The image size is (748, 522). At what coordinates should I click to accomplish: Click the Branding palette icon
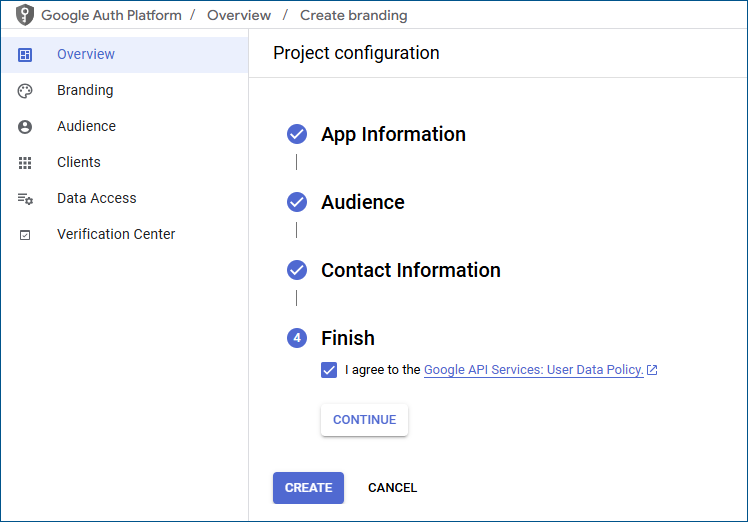click(x=25, y=91)
